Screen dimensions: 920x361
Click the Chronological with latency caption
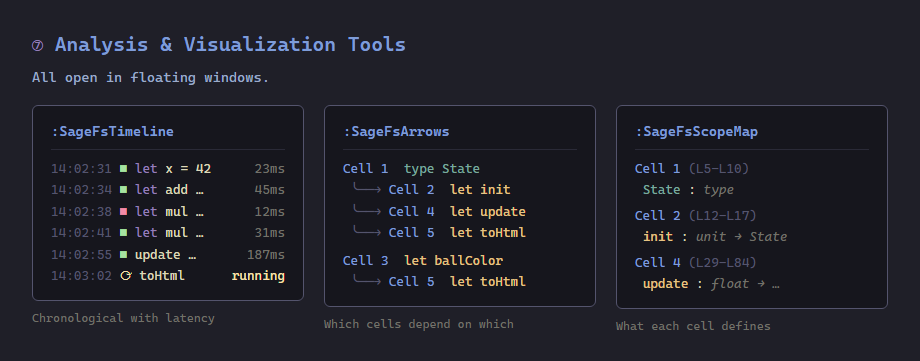[123, 318]
